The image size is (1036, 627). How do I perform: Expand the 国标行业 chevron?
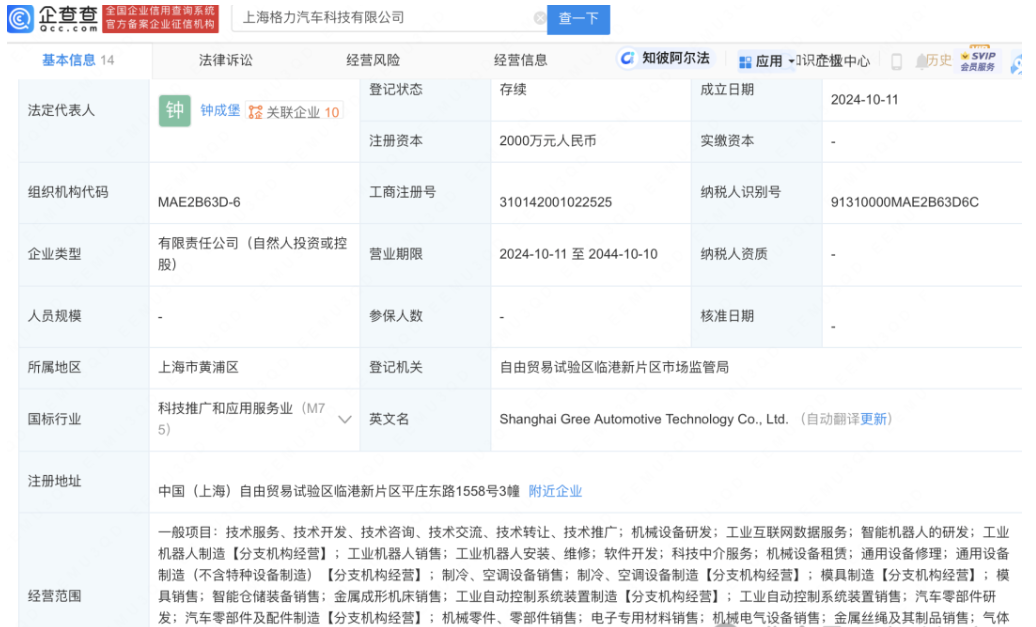(x=344, y=420)
